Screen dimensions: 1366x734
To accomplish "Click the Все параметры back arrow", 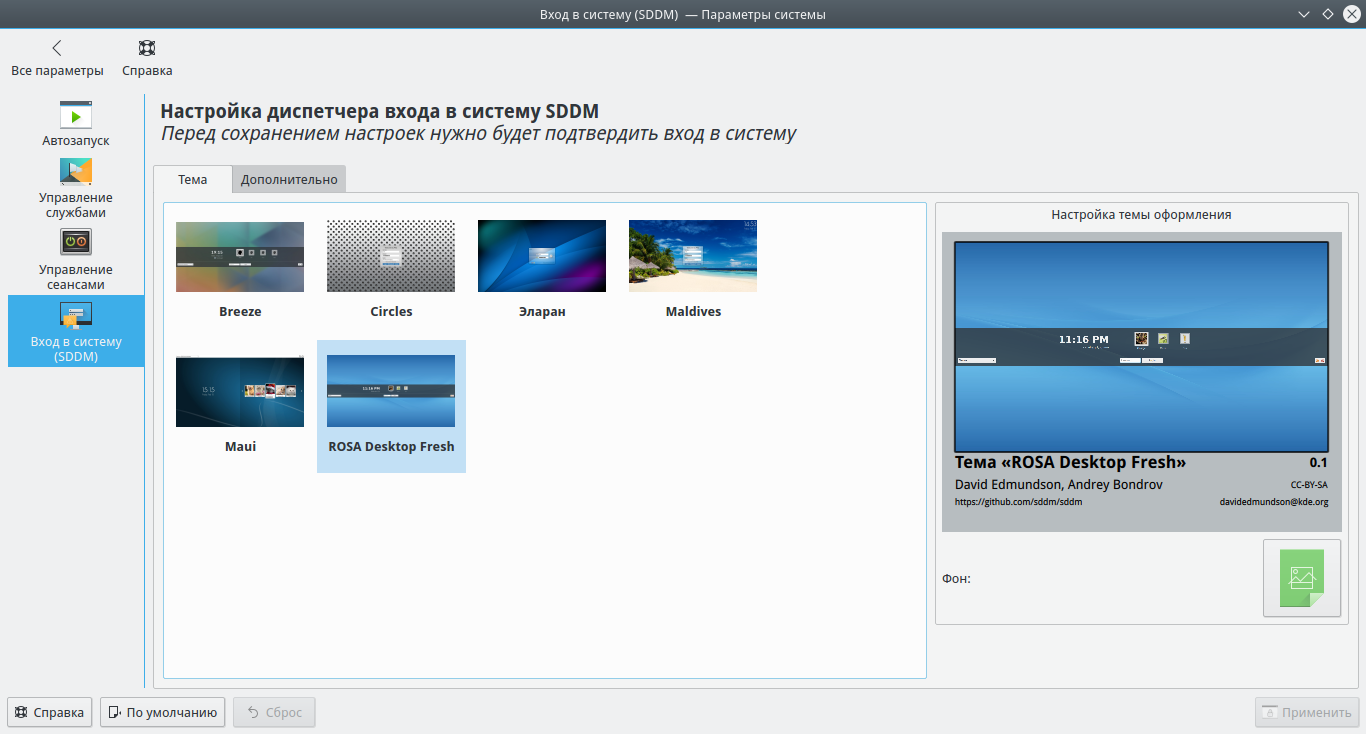I will click(57, 48).
